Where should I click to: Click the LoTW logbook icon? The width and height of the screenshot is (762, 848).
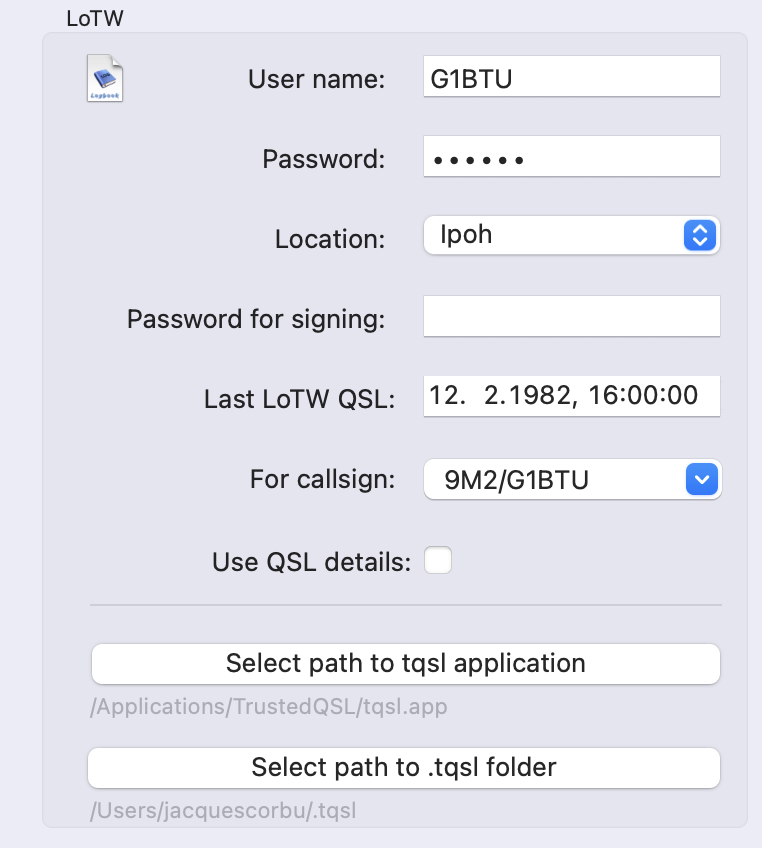pyautogui.click(x=105, y=78)
